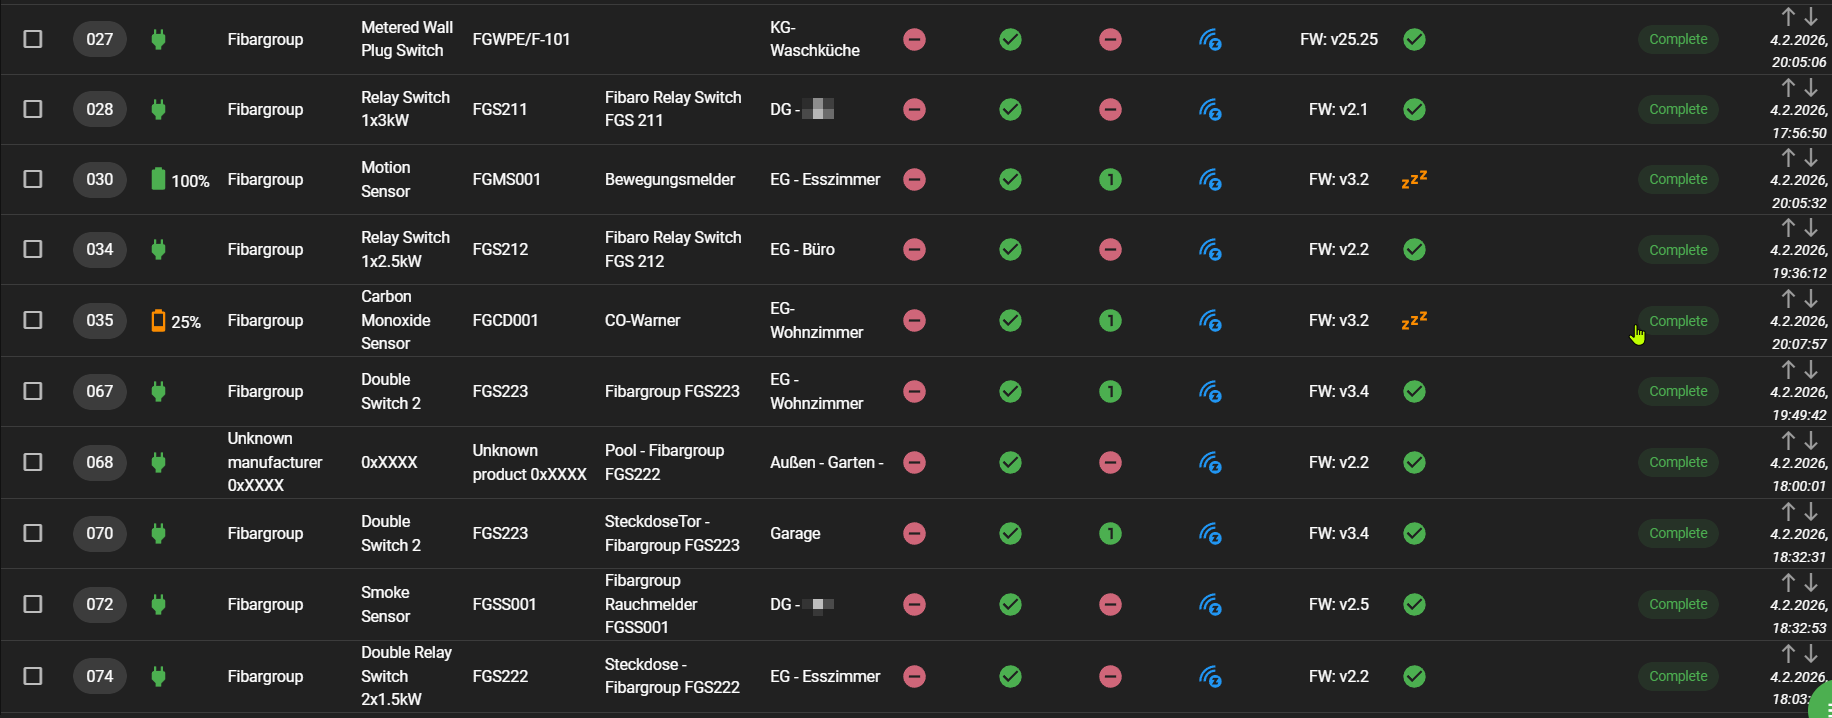Click the mains power plug icon of node 028
The height and width of the screenshot is (718, 1832).
pyautogui.click(x=158, y=109)
